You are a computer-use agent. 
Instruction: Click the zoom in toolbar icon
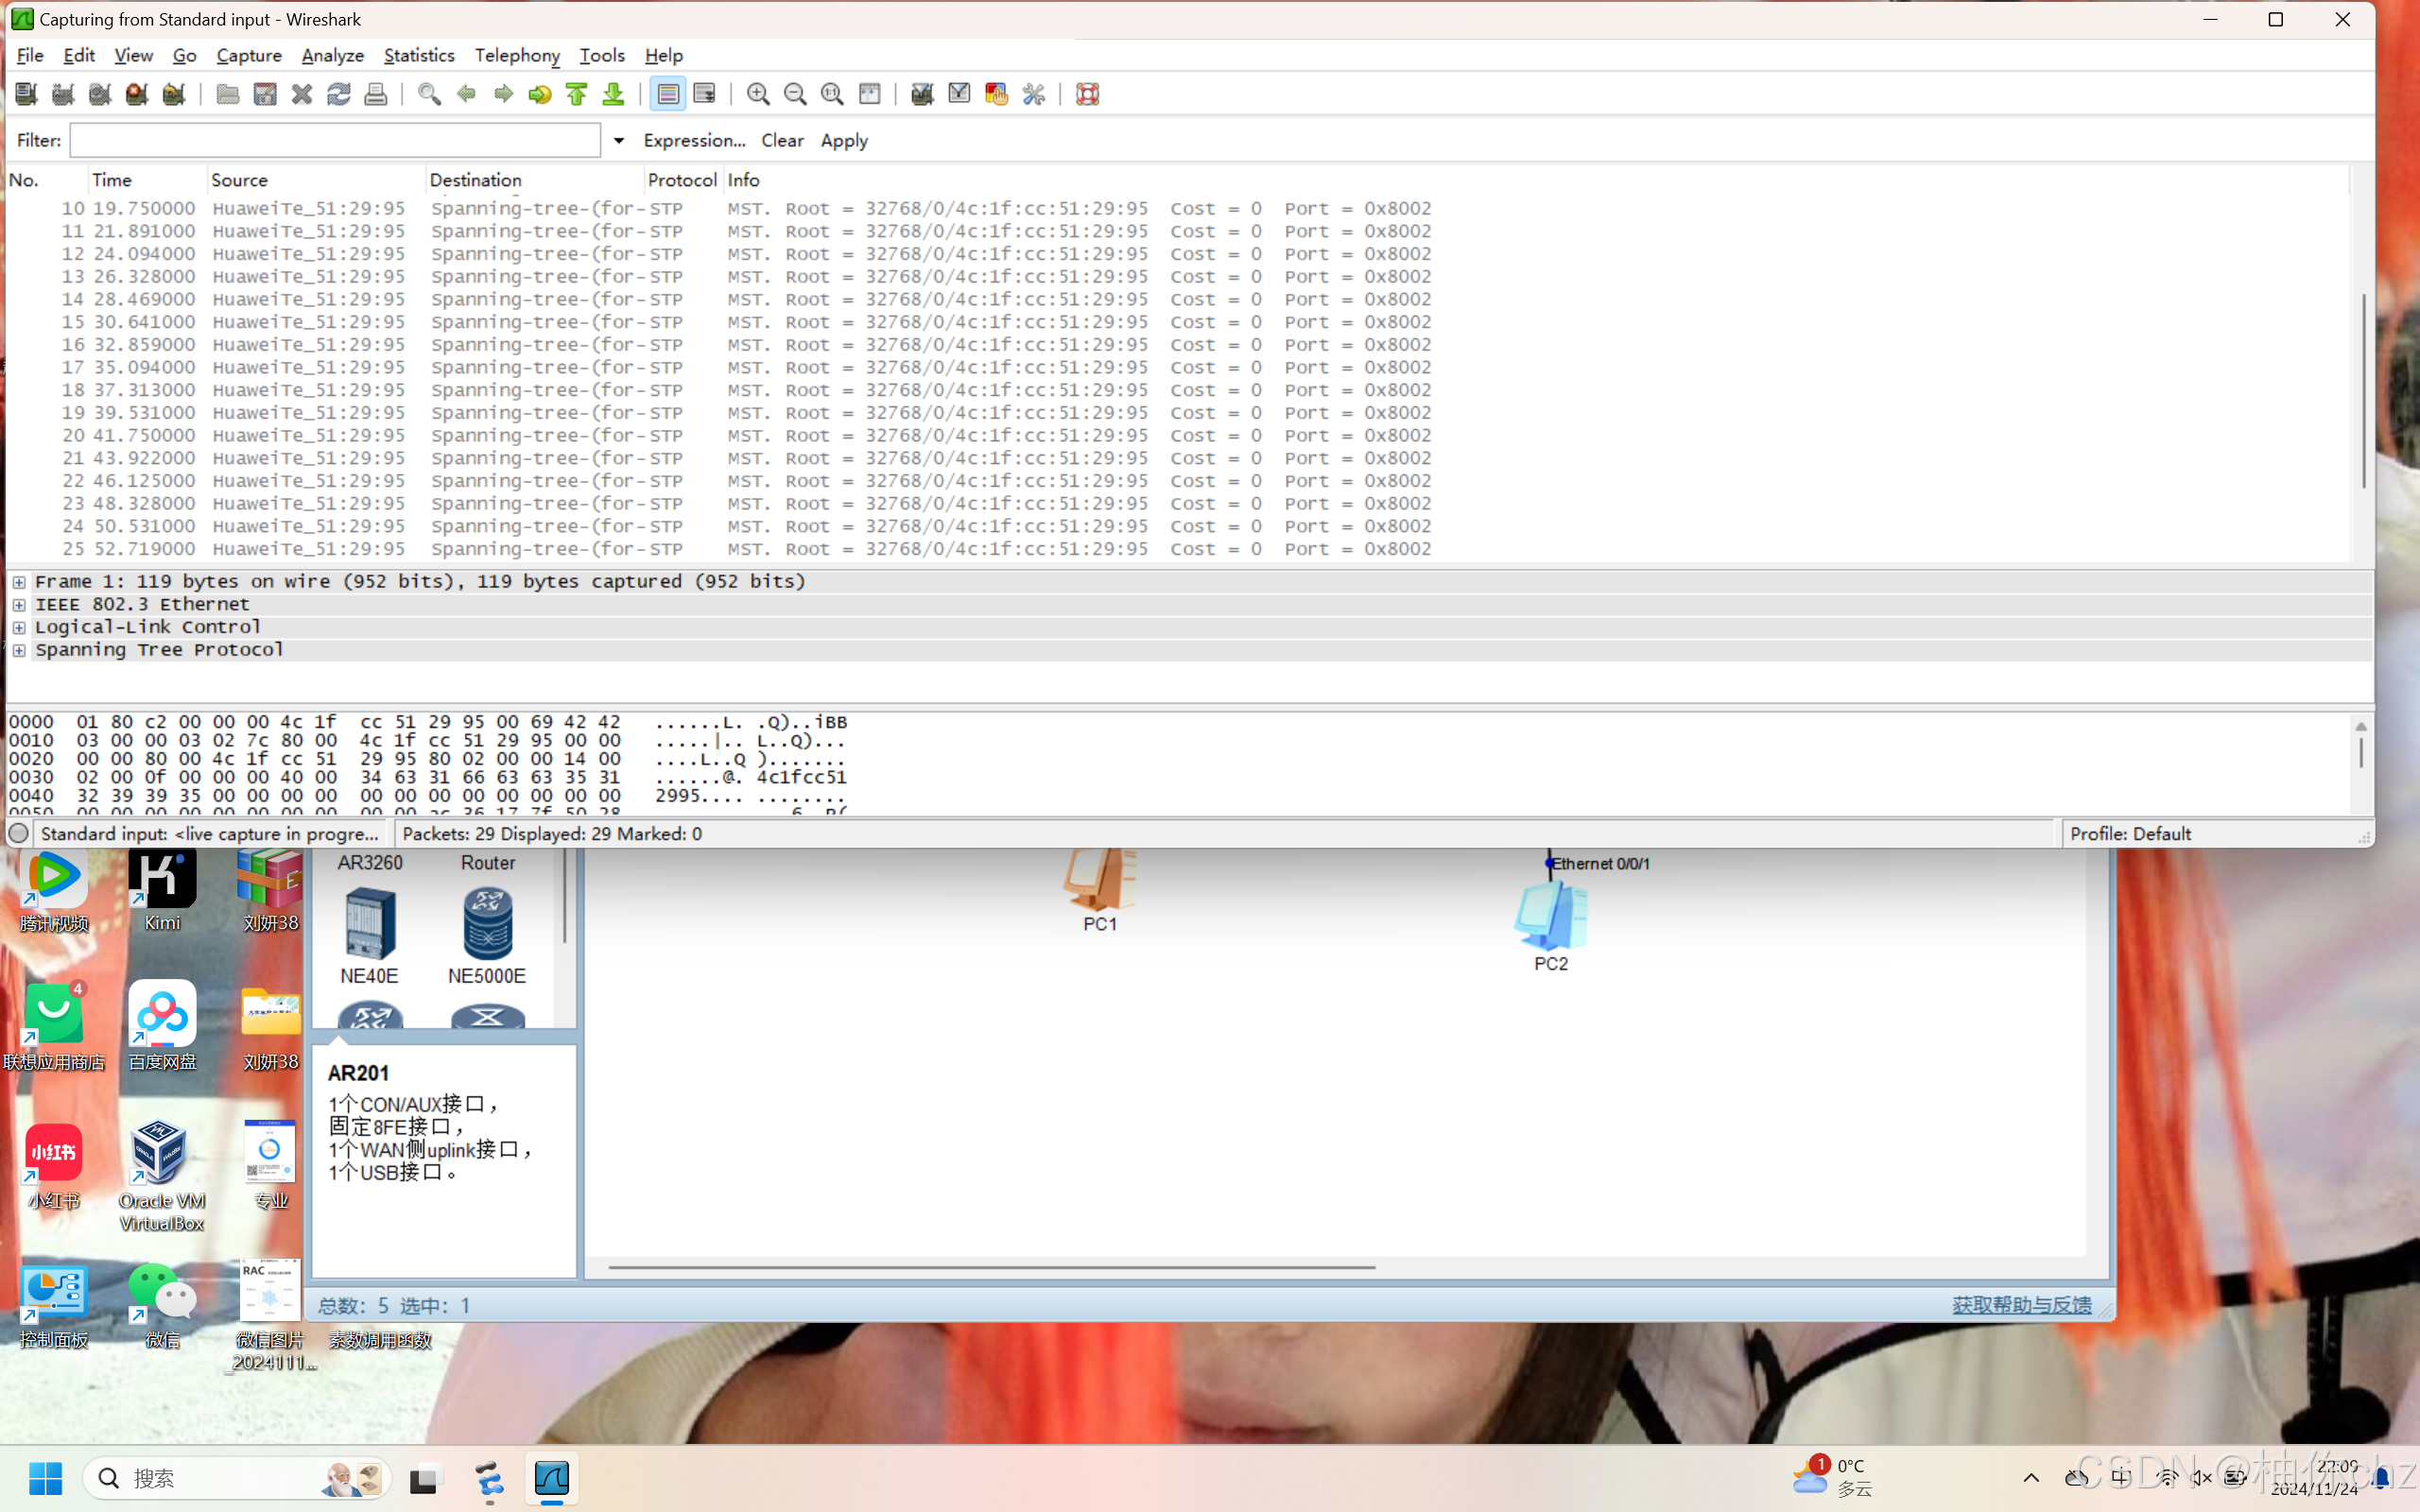[x=758, y=94]
